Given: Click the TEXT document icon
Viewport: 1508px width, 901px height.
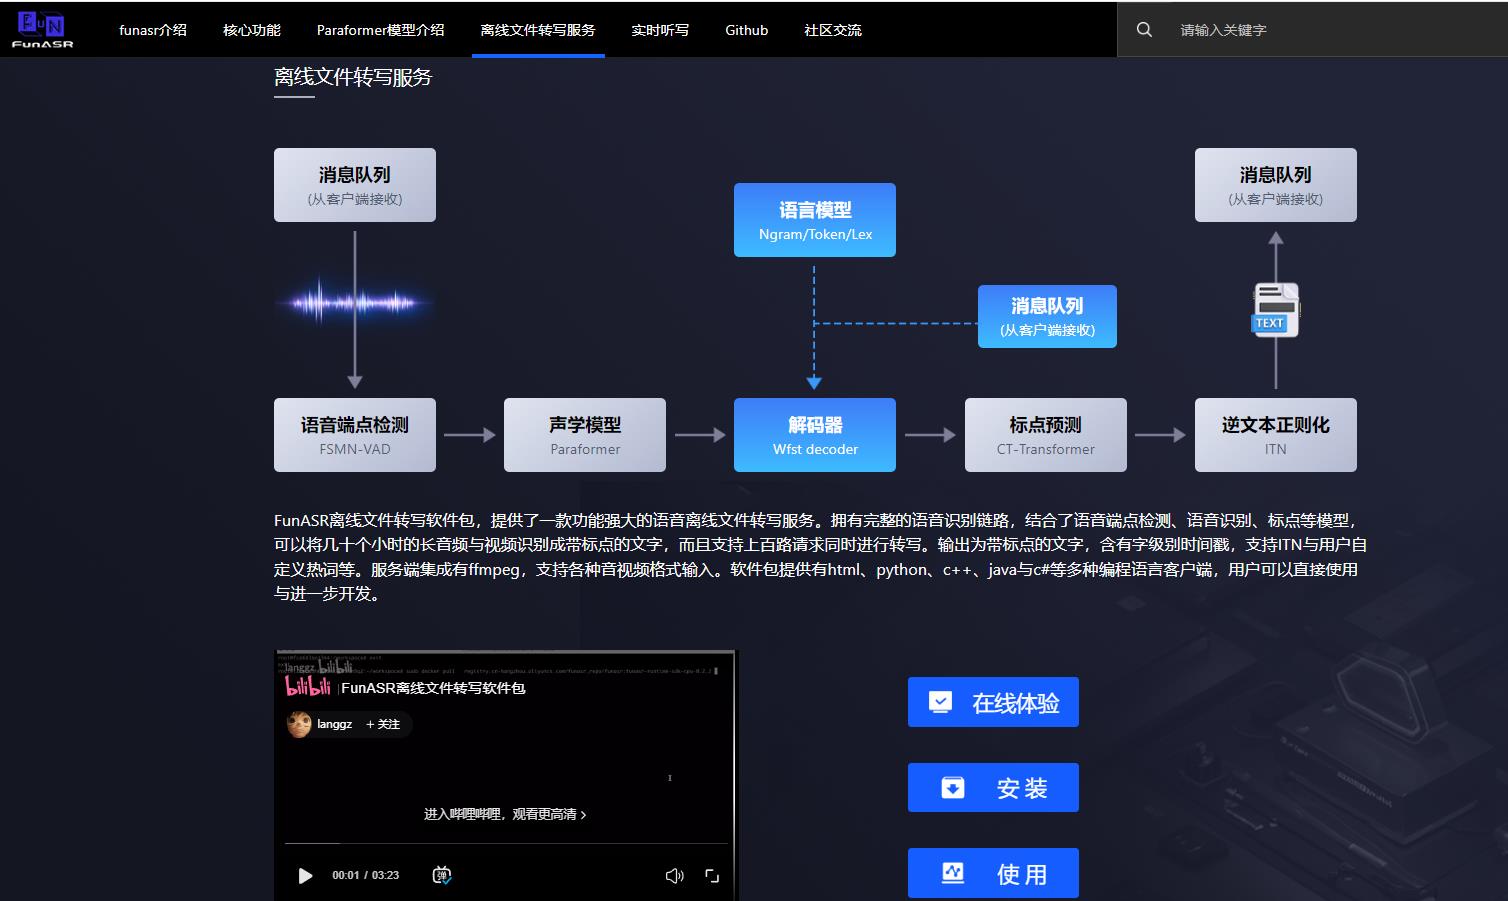Looking at the screenshot, I should click(1275, 310).
